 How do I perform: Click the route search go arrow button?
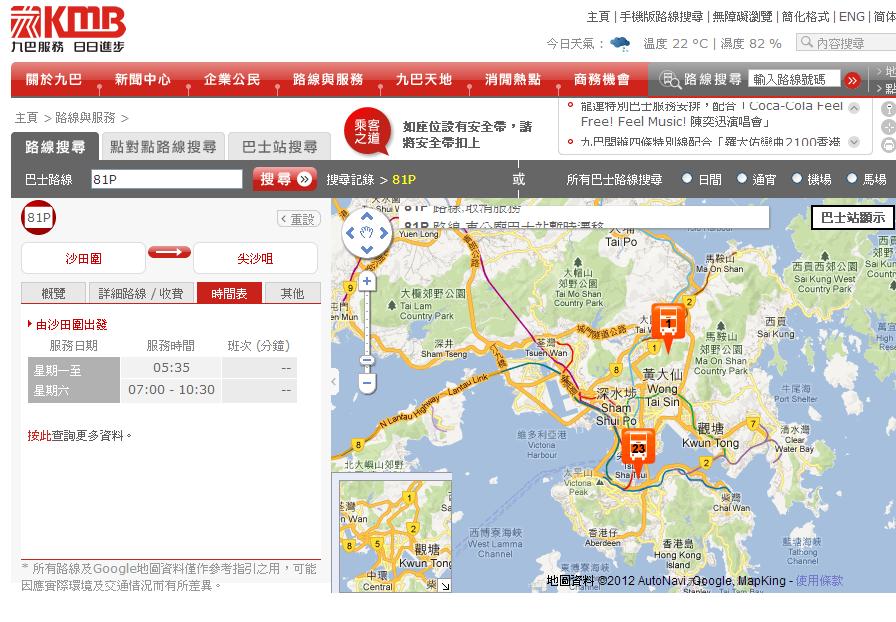point(852,80)
